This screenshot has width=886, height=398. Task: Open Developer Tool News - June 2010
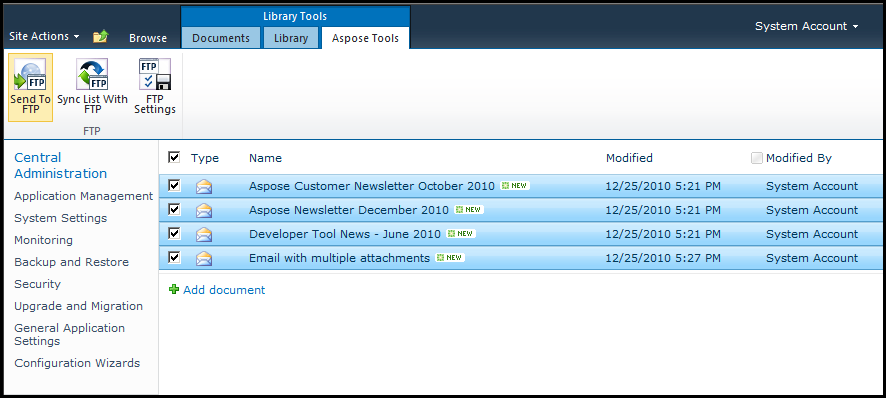(x=345, y=234)
